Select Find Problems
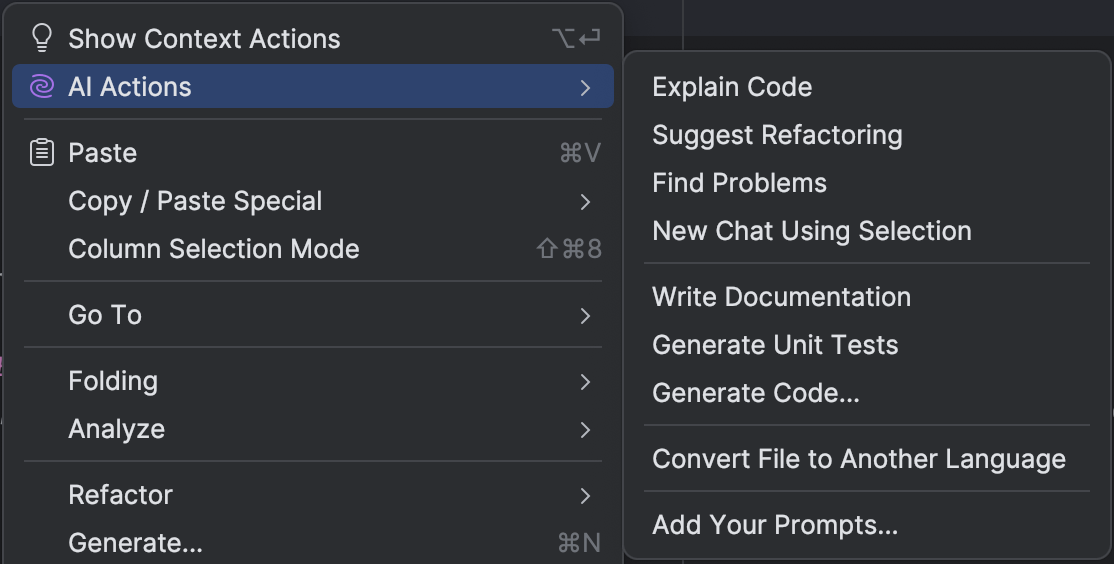This screenshot has height=564, width=1114. [x=739, y=183]
